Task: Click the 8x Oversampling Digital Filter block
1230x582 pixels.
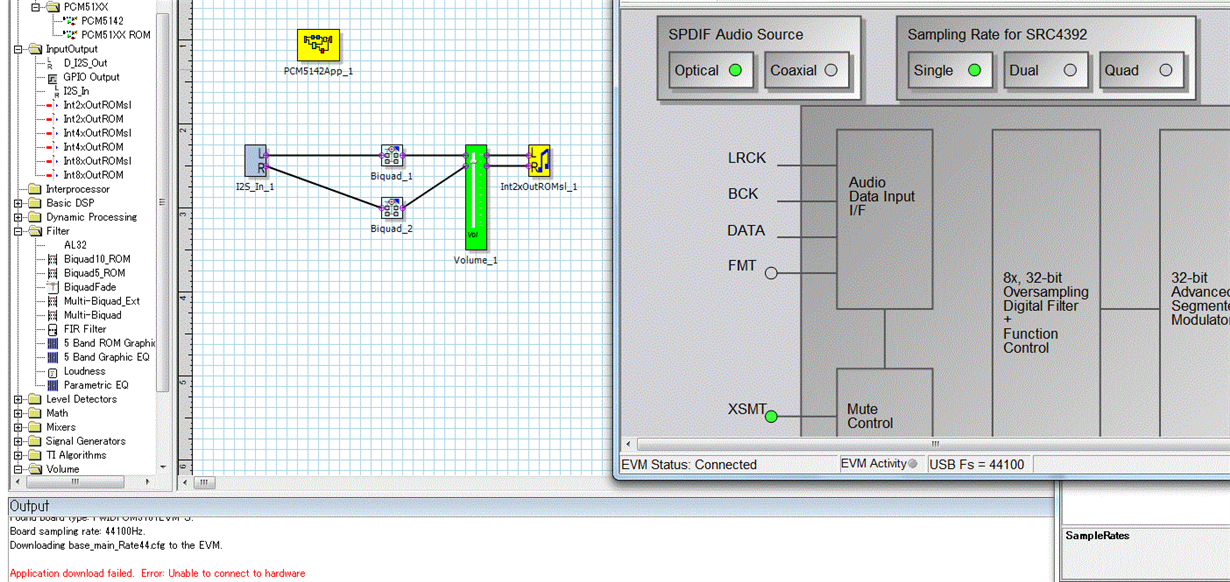Action: coord(1046,283)
